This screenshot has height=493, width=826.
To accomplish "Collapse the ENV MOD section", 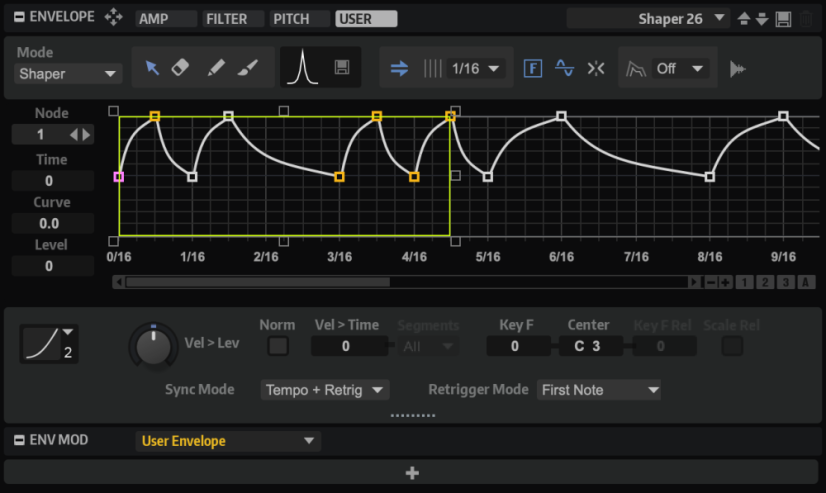I will point(18,440).
